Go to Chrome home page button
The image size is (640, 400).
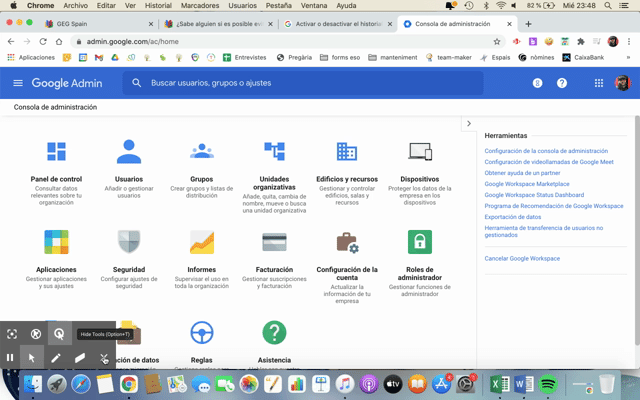tap(59, 42)
